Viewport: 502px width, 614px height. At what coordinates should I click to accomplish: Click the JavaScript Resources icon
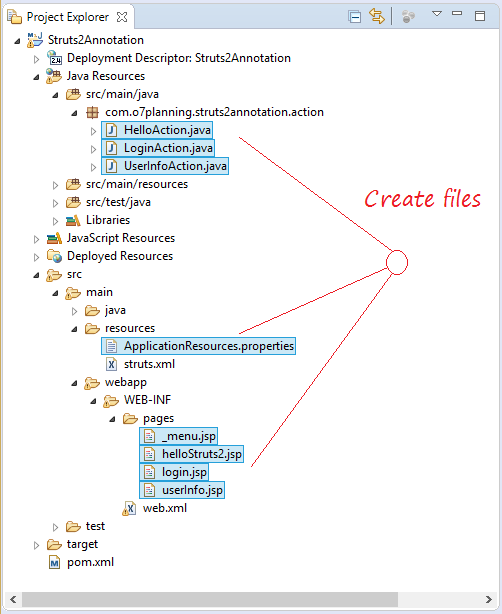[x=54, y=238]
